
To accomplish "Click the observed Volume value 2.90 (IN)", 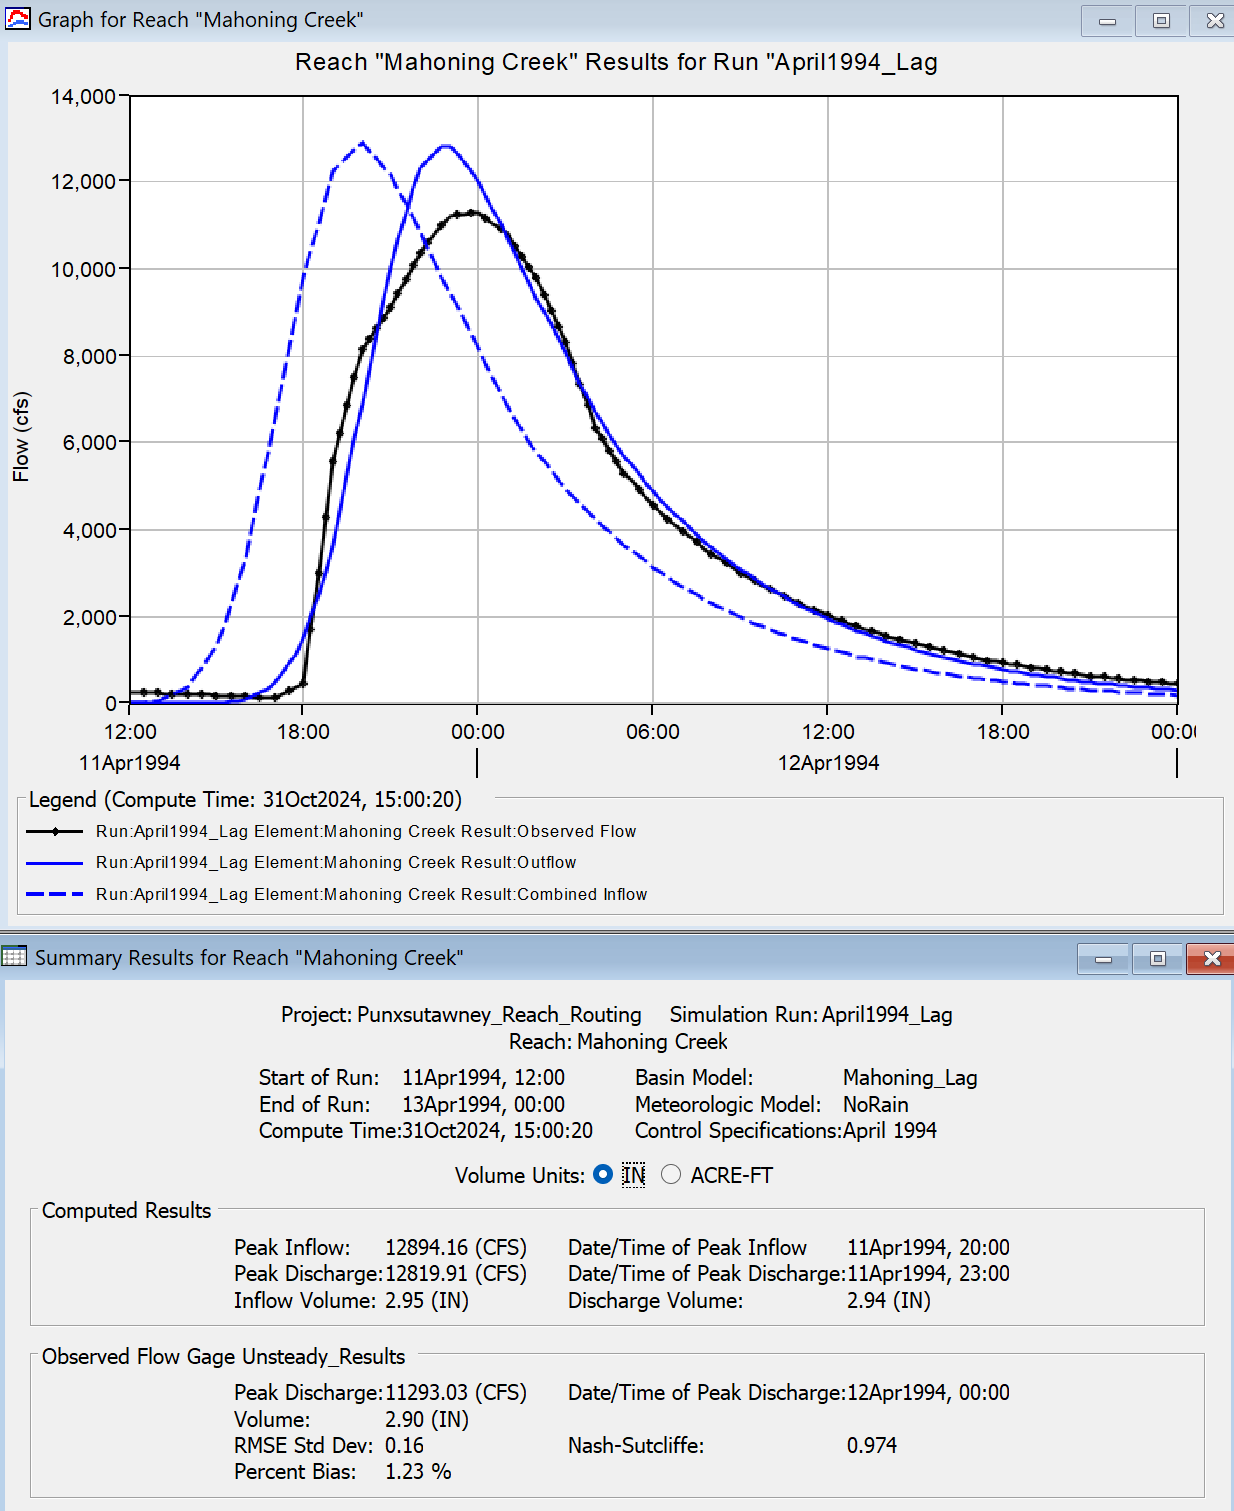I will tap(427, 1419).
